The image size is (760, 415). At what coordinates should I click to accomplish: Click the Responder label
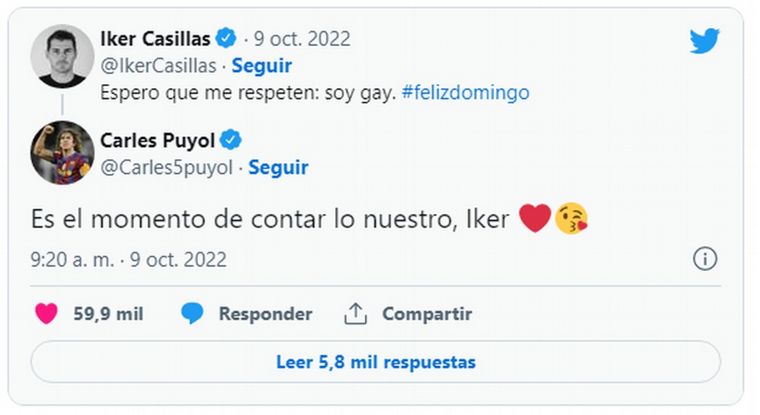click(265, 314)
